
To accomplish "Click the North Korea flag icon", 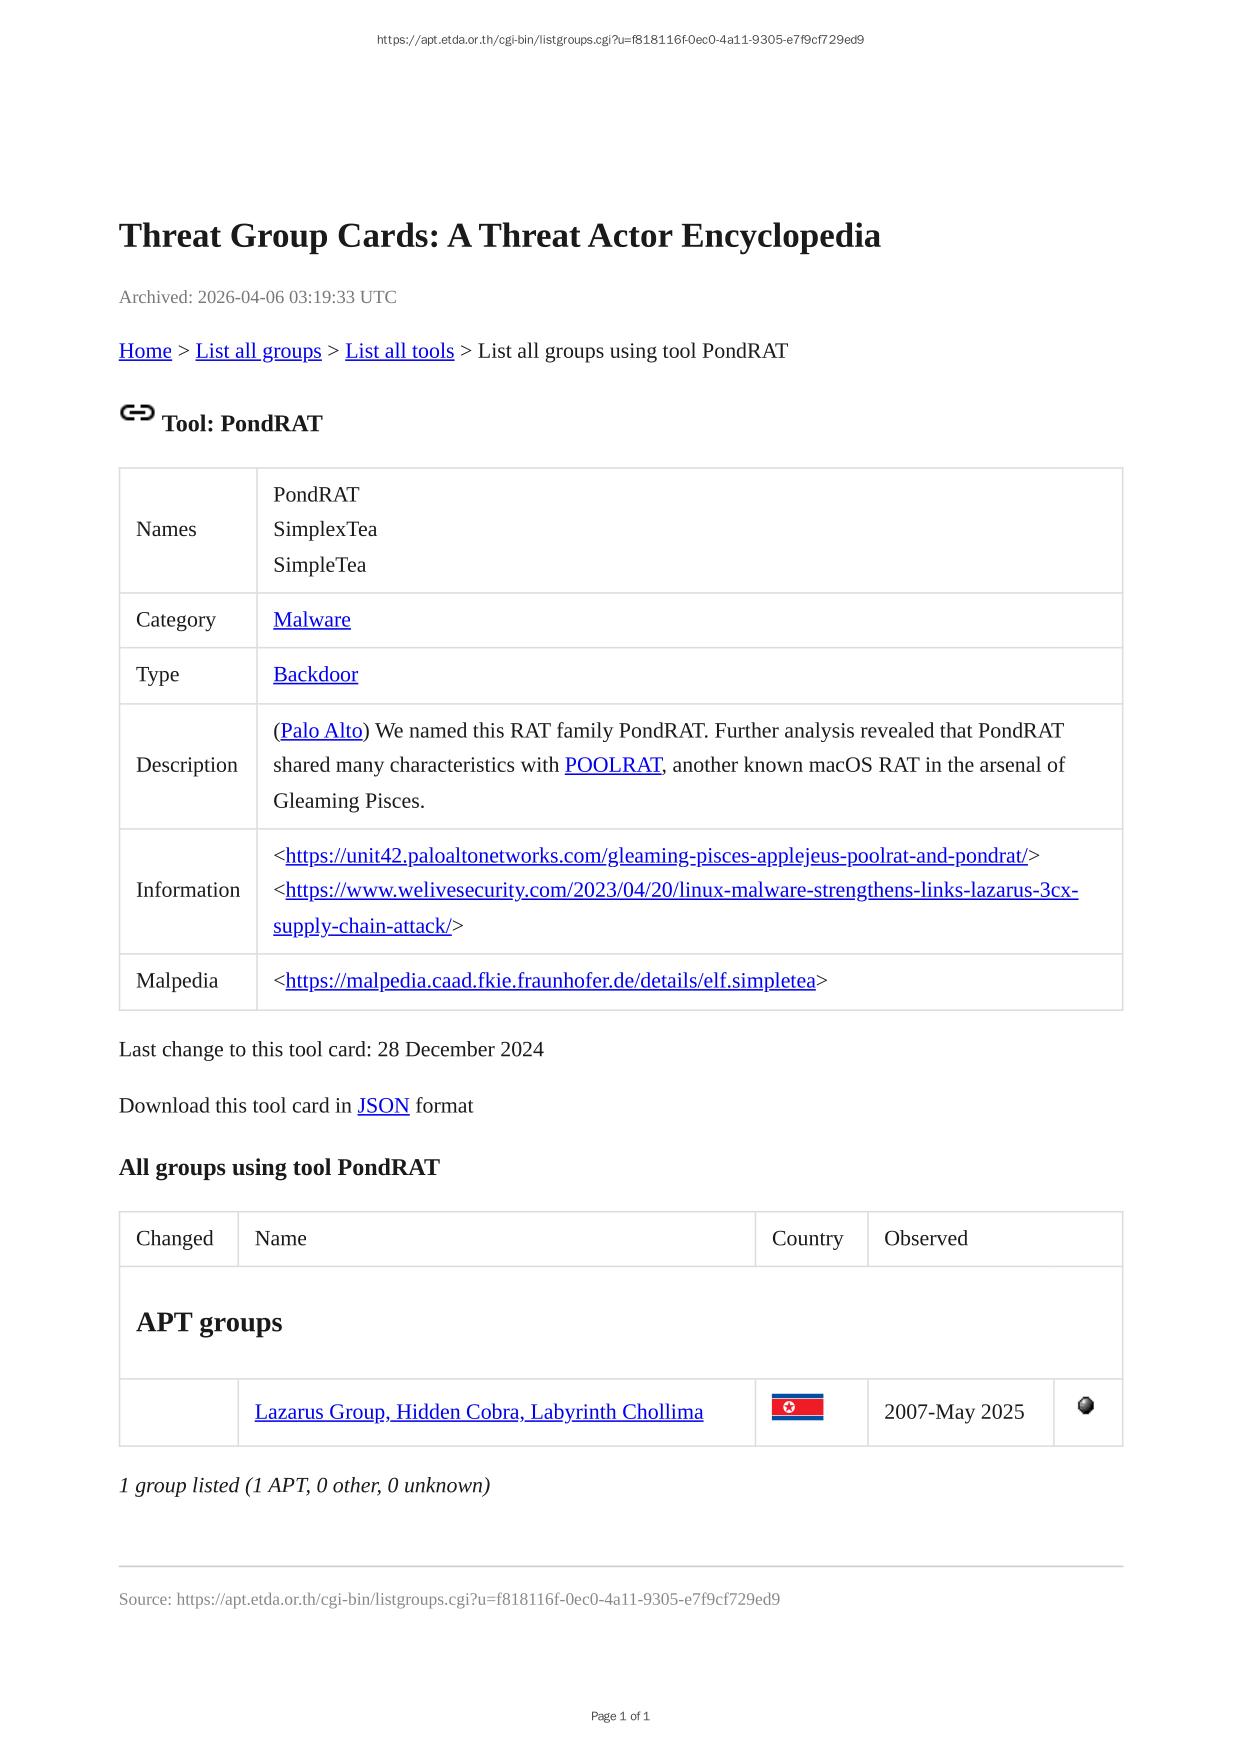I will [x=797, y=1408].
